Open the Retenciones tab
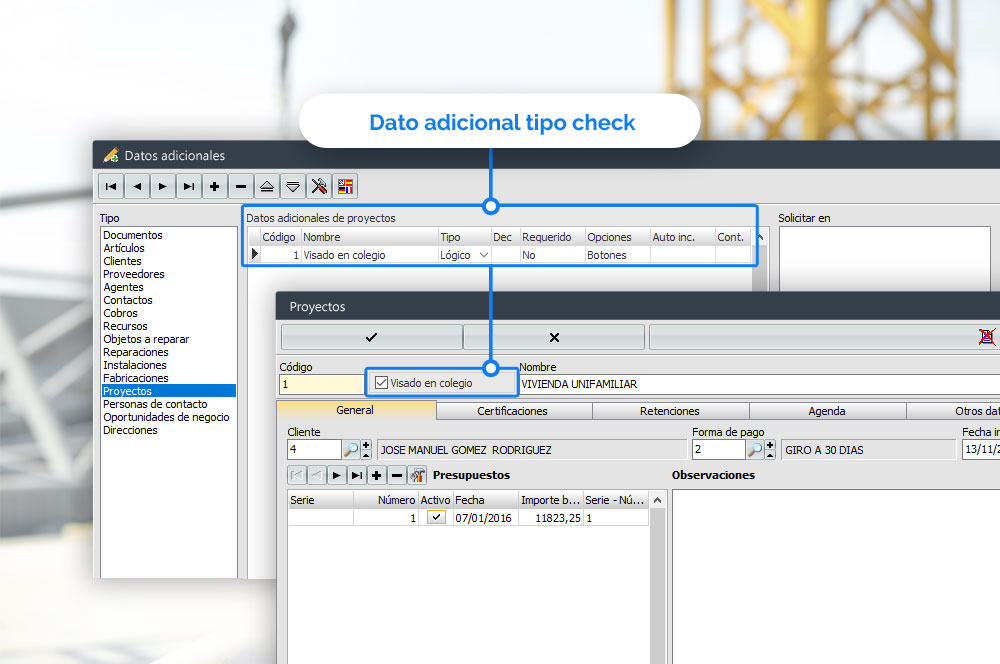Viewport: 1000px width, 664px height. tap(670, 411)
